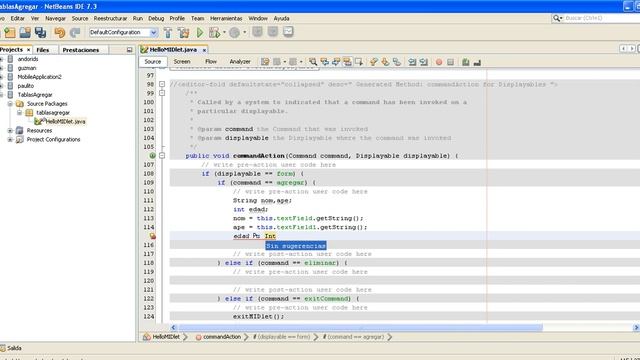This screenshot has height=360, width=640.
Task: Jump to Last Edit in editor toolbar
Action: 265,62
